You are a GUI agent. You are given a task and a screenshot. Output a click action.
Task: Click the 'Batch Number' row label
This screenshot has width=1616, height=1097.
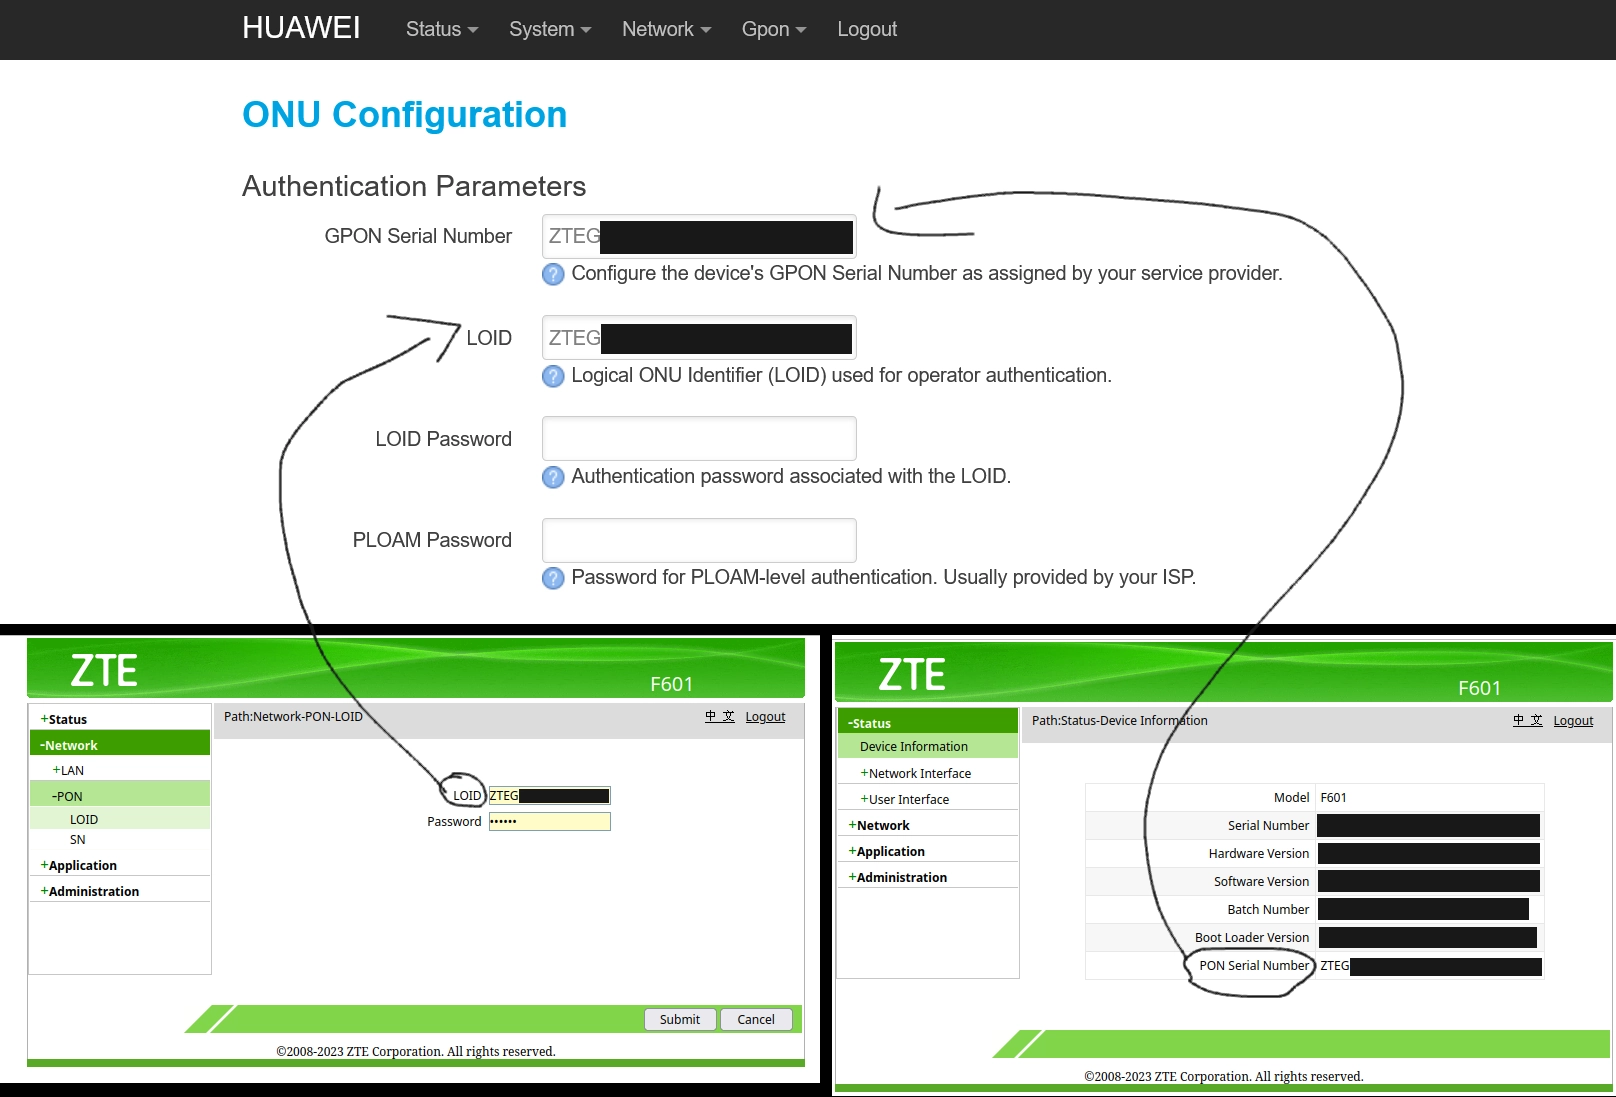[x=1269, y=910]
